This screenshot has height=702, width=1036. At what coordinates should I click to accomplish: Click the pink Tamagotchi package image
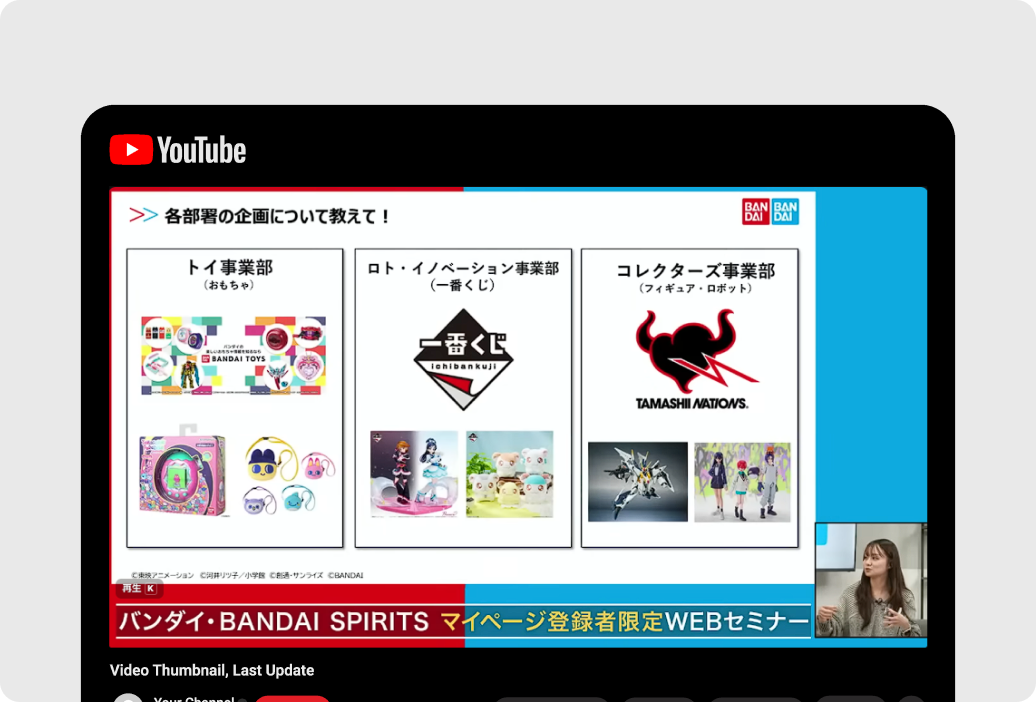click(x=182, y=473)
